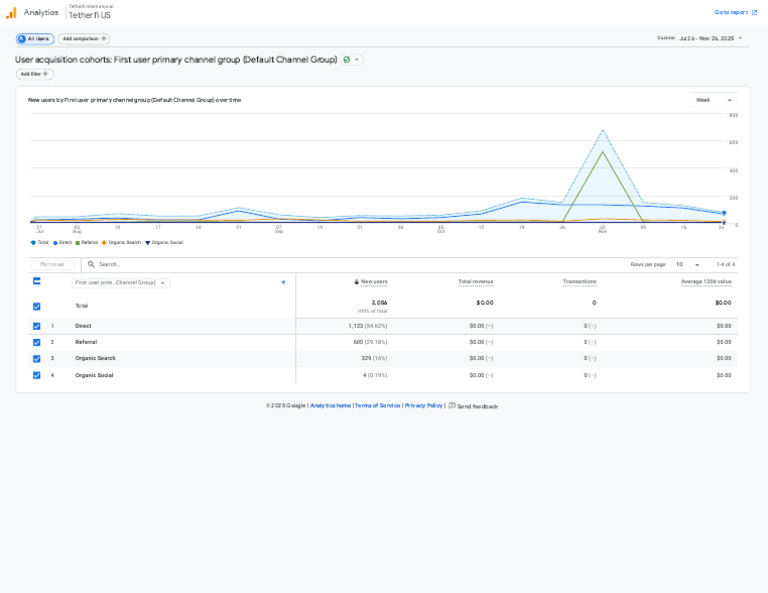
Task: Uncheck the Direct row checkbox
Action: 37,326
